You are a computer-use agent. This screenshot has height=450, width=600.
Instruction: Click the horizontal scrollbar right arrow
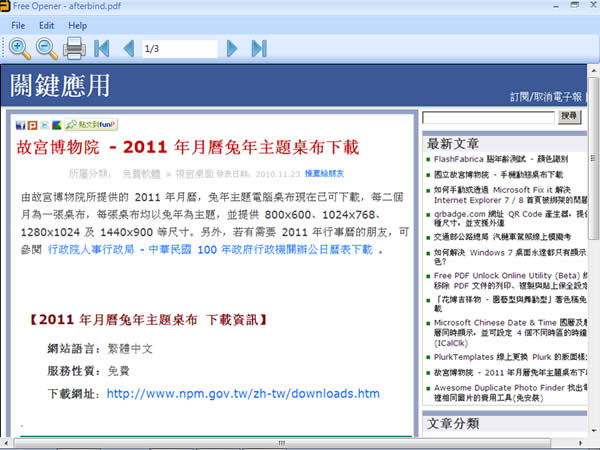point(580,443)
